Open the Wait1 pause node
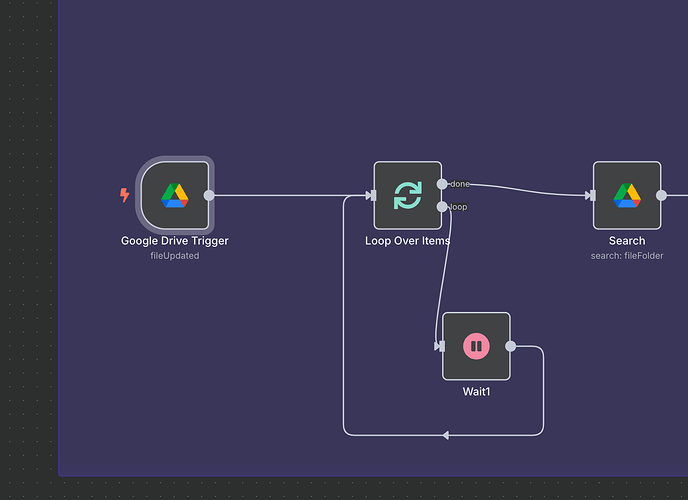This screenshot has height=500, width=688. point(476,346)
